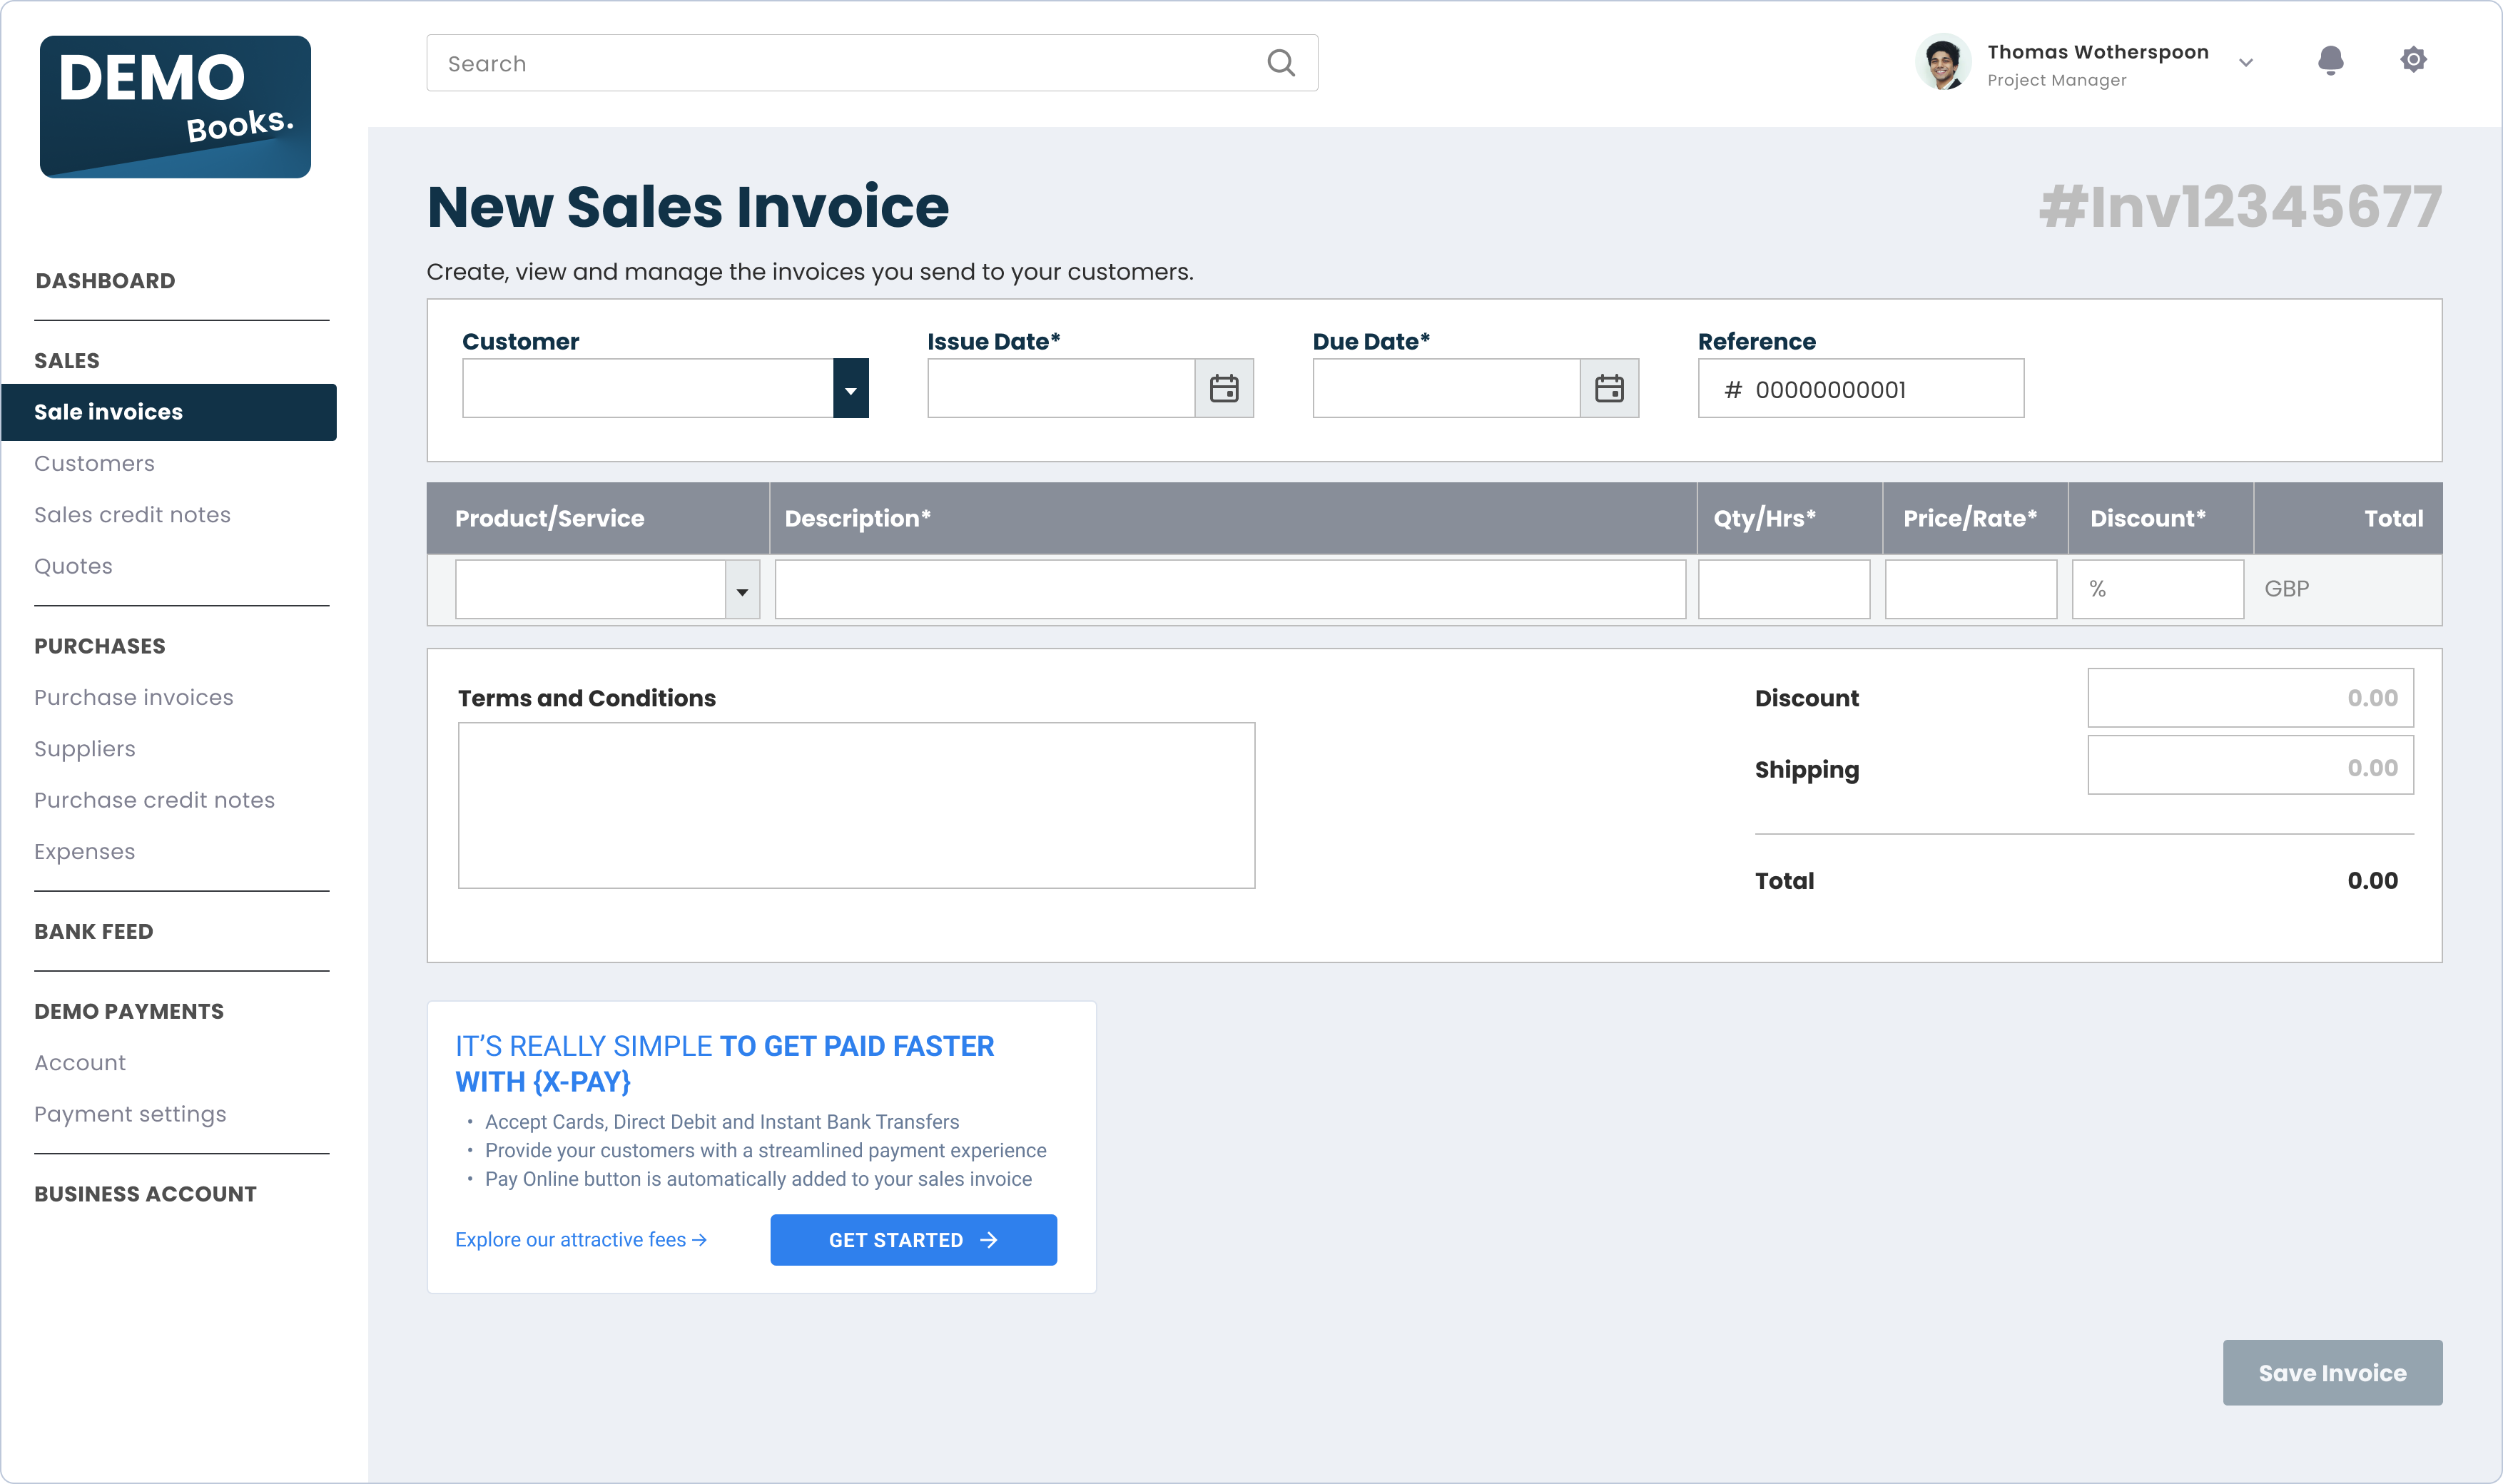
Task: Open Purchase invoices
Action: 133,698
